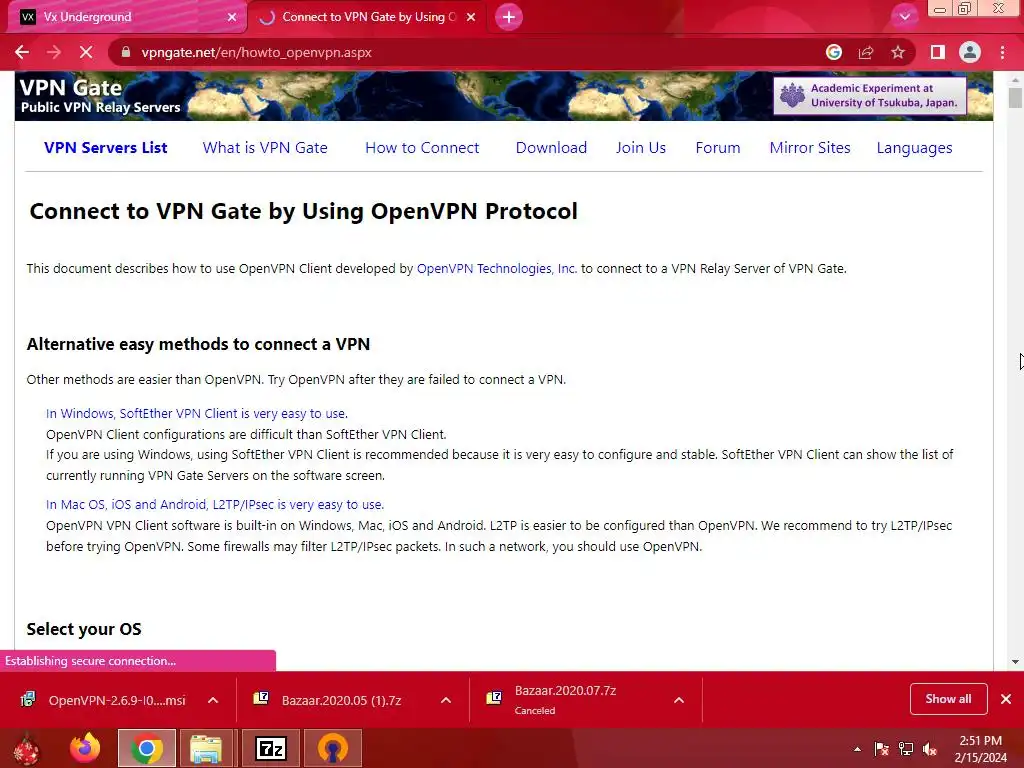Open OpenVPN GUI taskbar icon
1024x768 pixels.
coord(333,748)
